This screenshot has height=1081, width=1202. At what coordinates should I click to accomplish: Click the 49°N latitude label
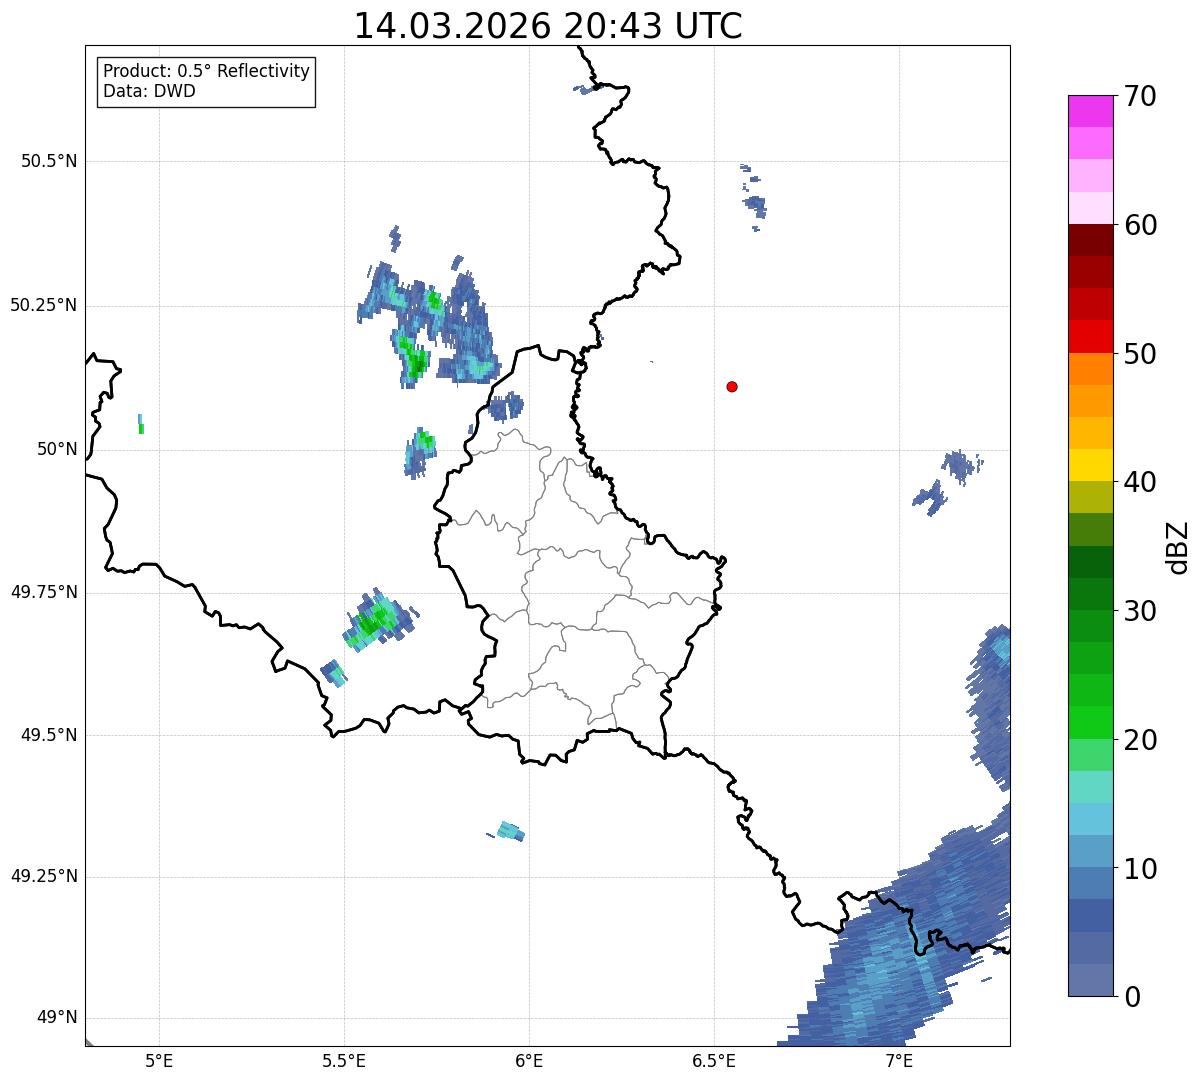[x=57, y=1018]
